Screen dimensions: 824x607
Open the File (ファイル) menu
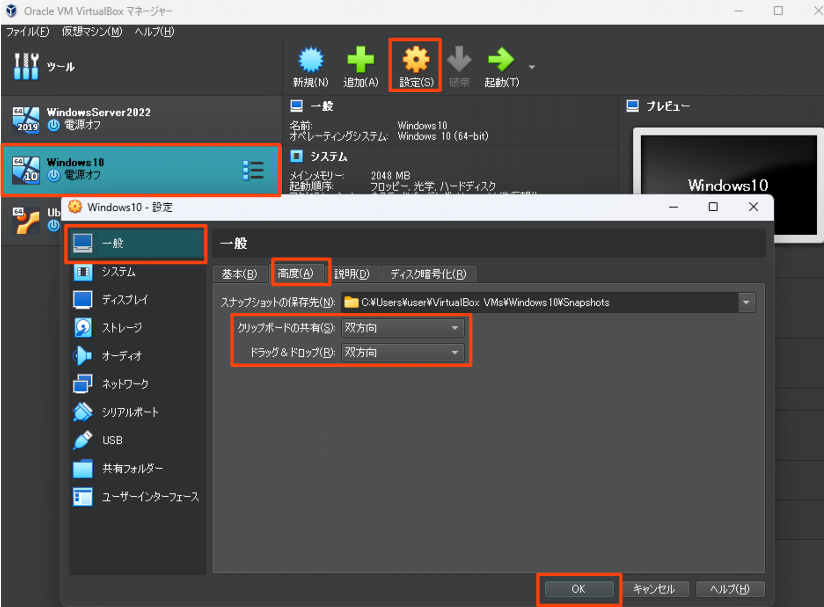(x=27, y=32)
